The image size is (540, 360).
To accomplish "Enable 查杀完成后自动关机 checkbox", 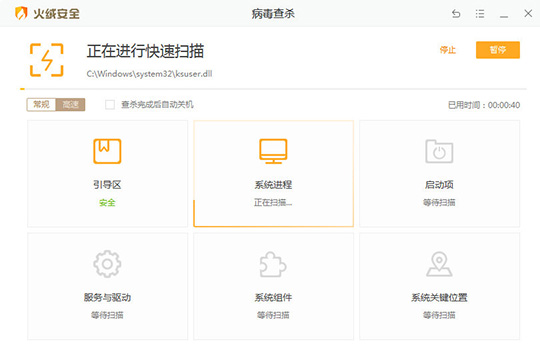I will tap(110, 104).
